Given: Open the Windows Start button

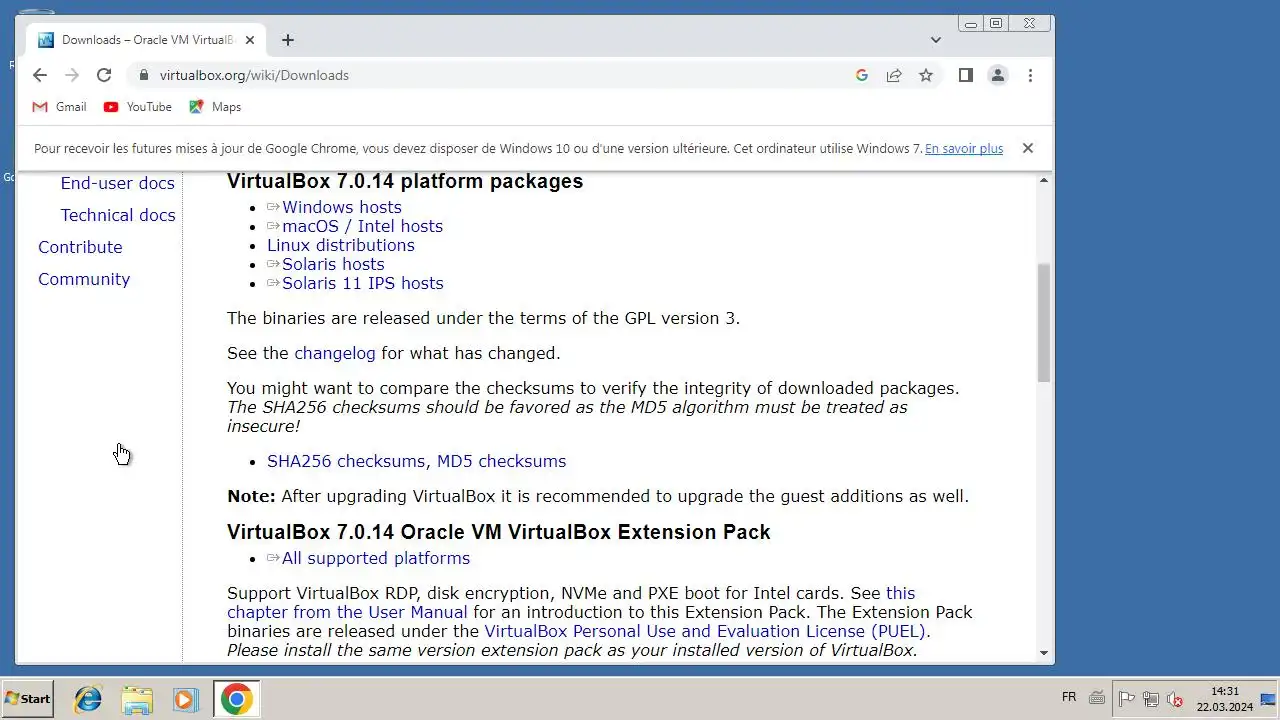Looking at the screenshot, I should [x=27, y=699].
